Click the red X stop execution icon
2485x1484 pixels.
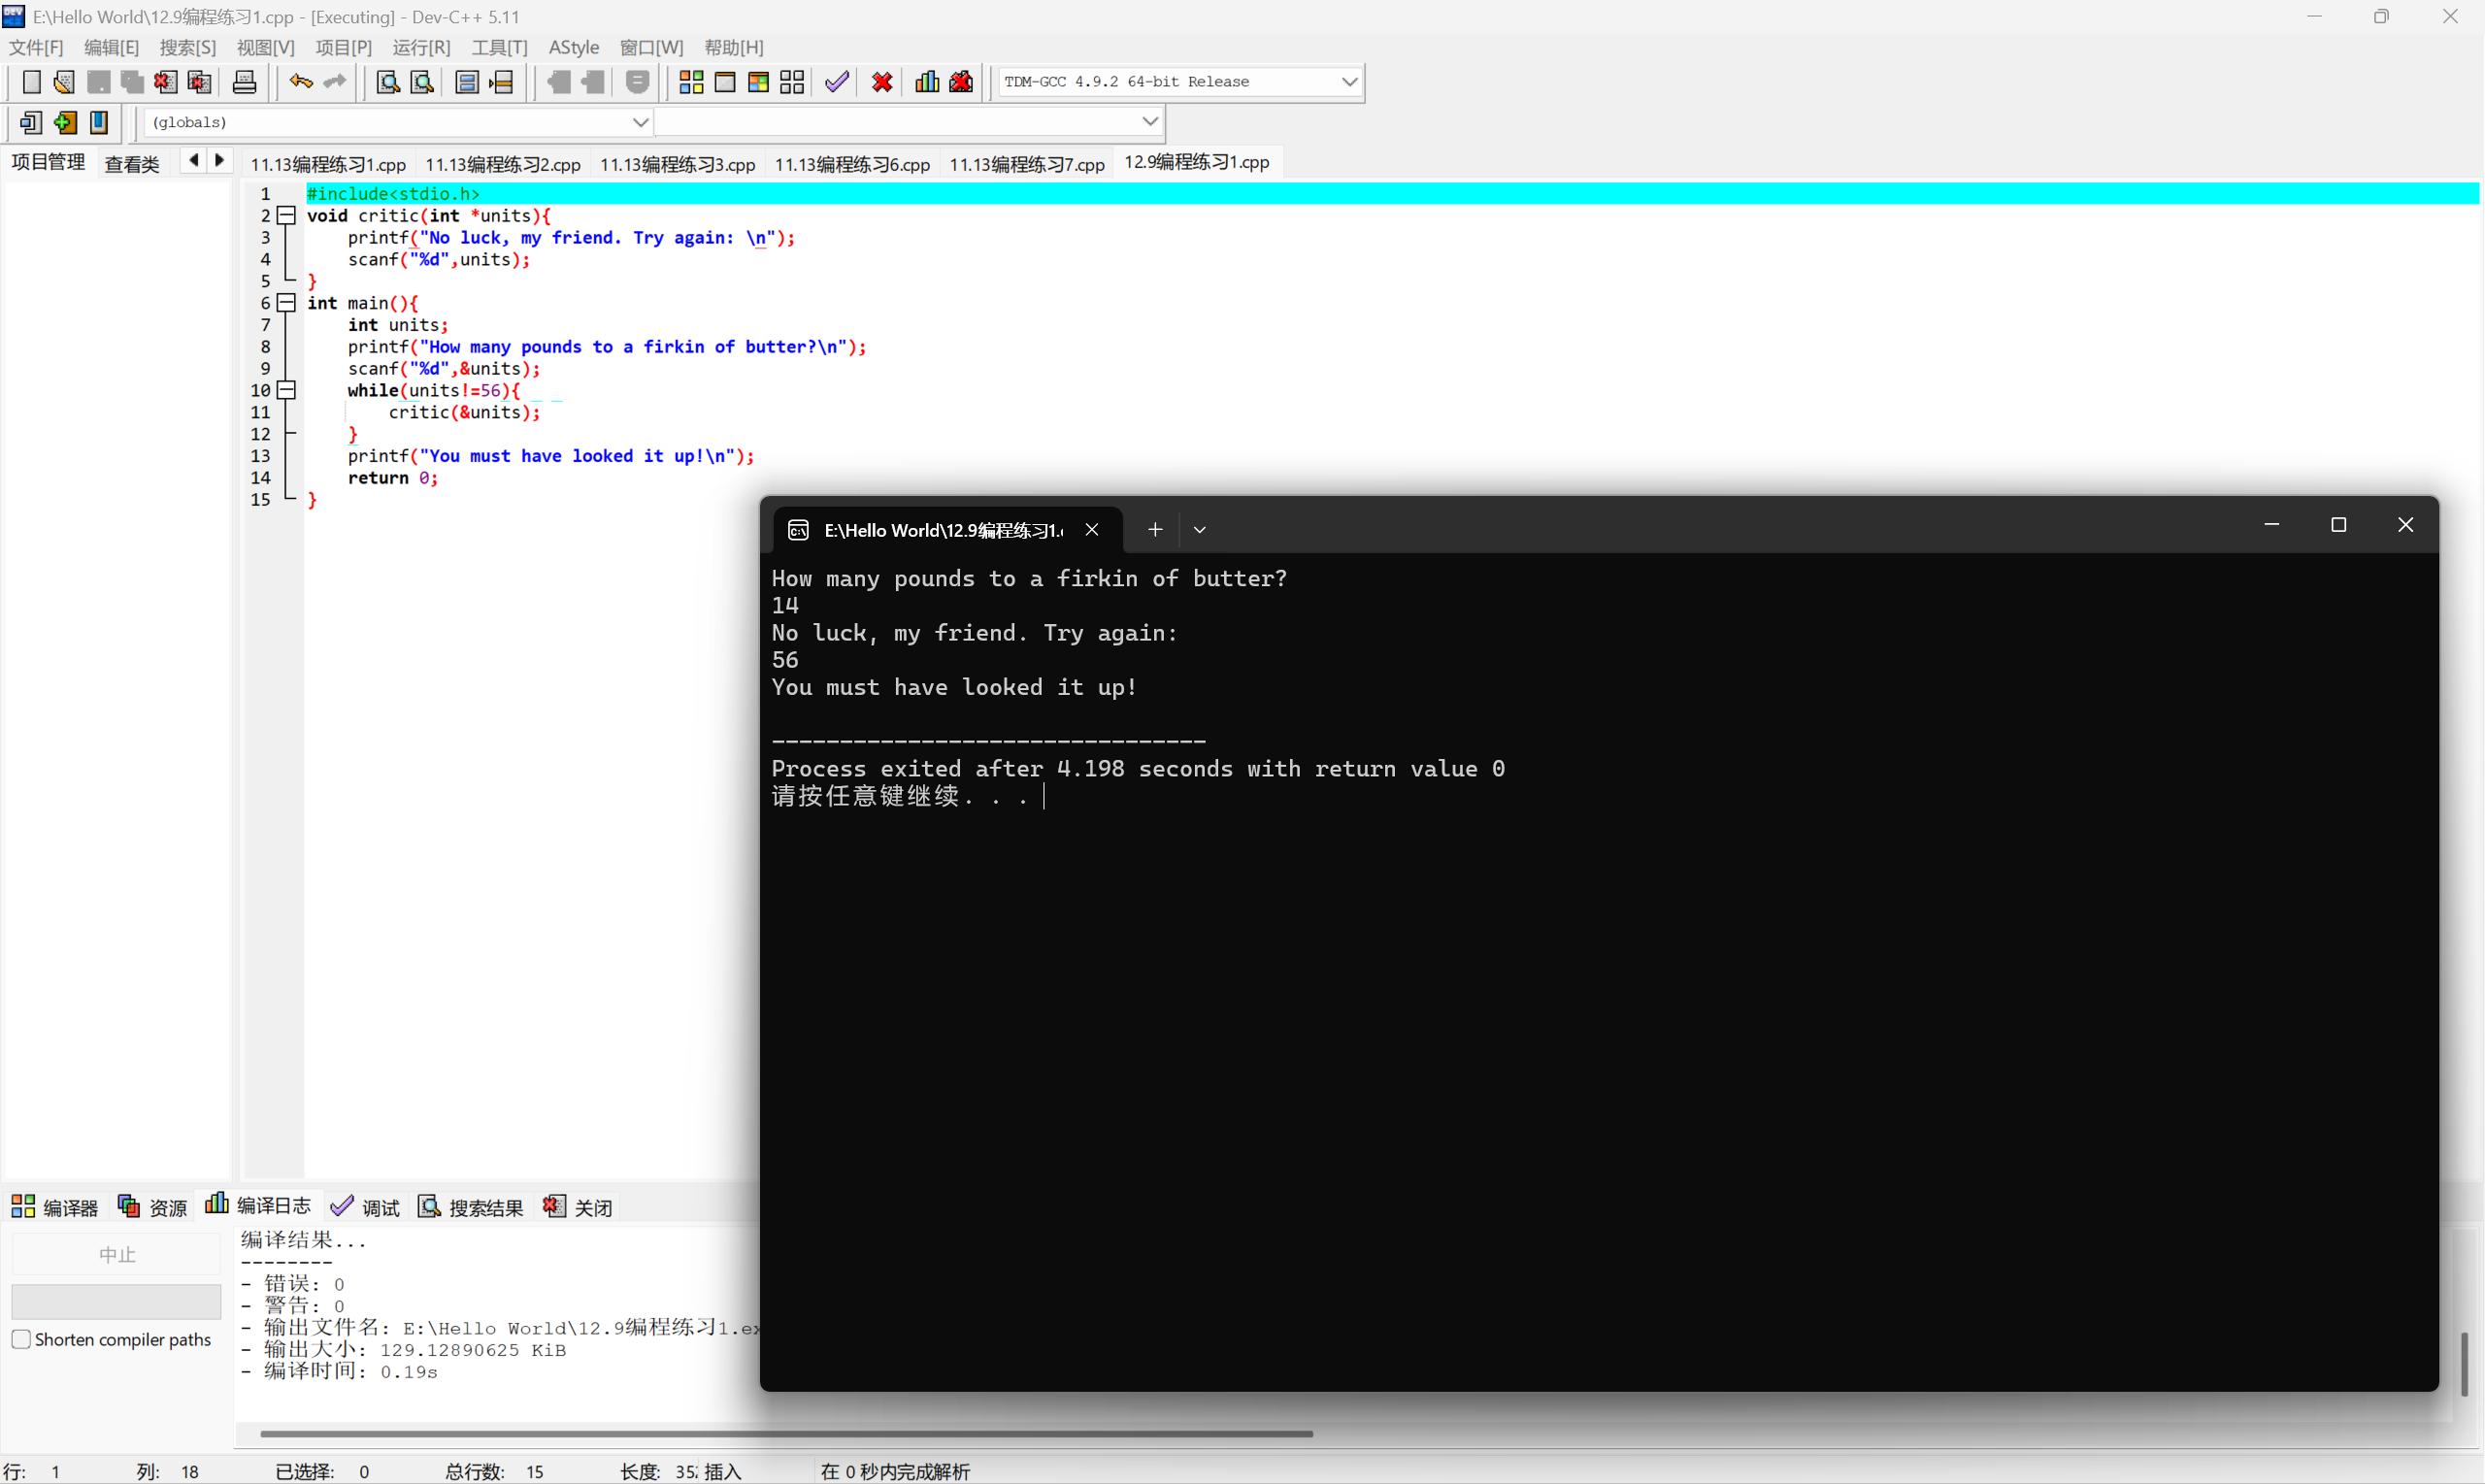click(x=881, y=82)
